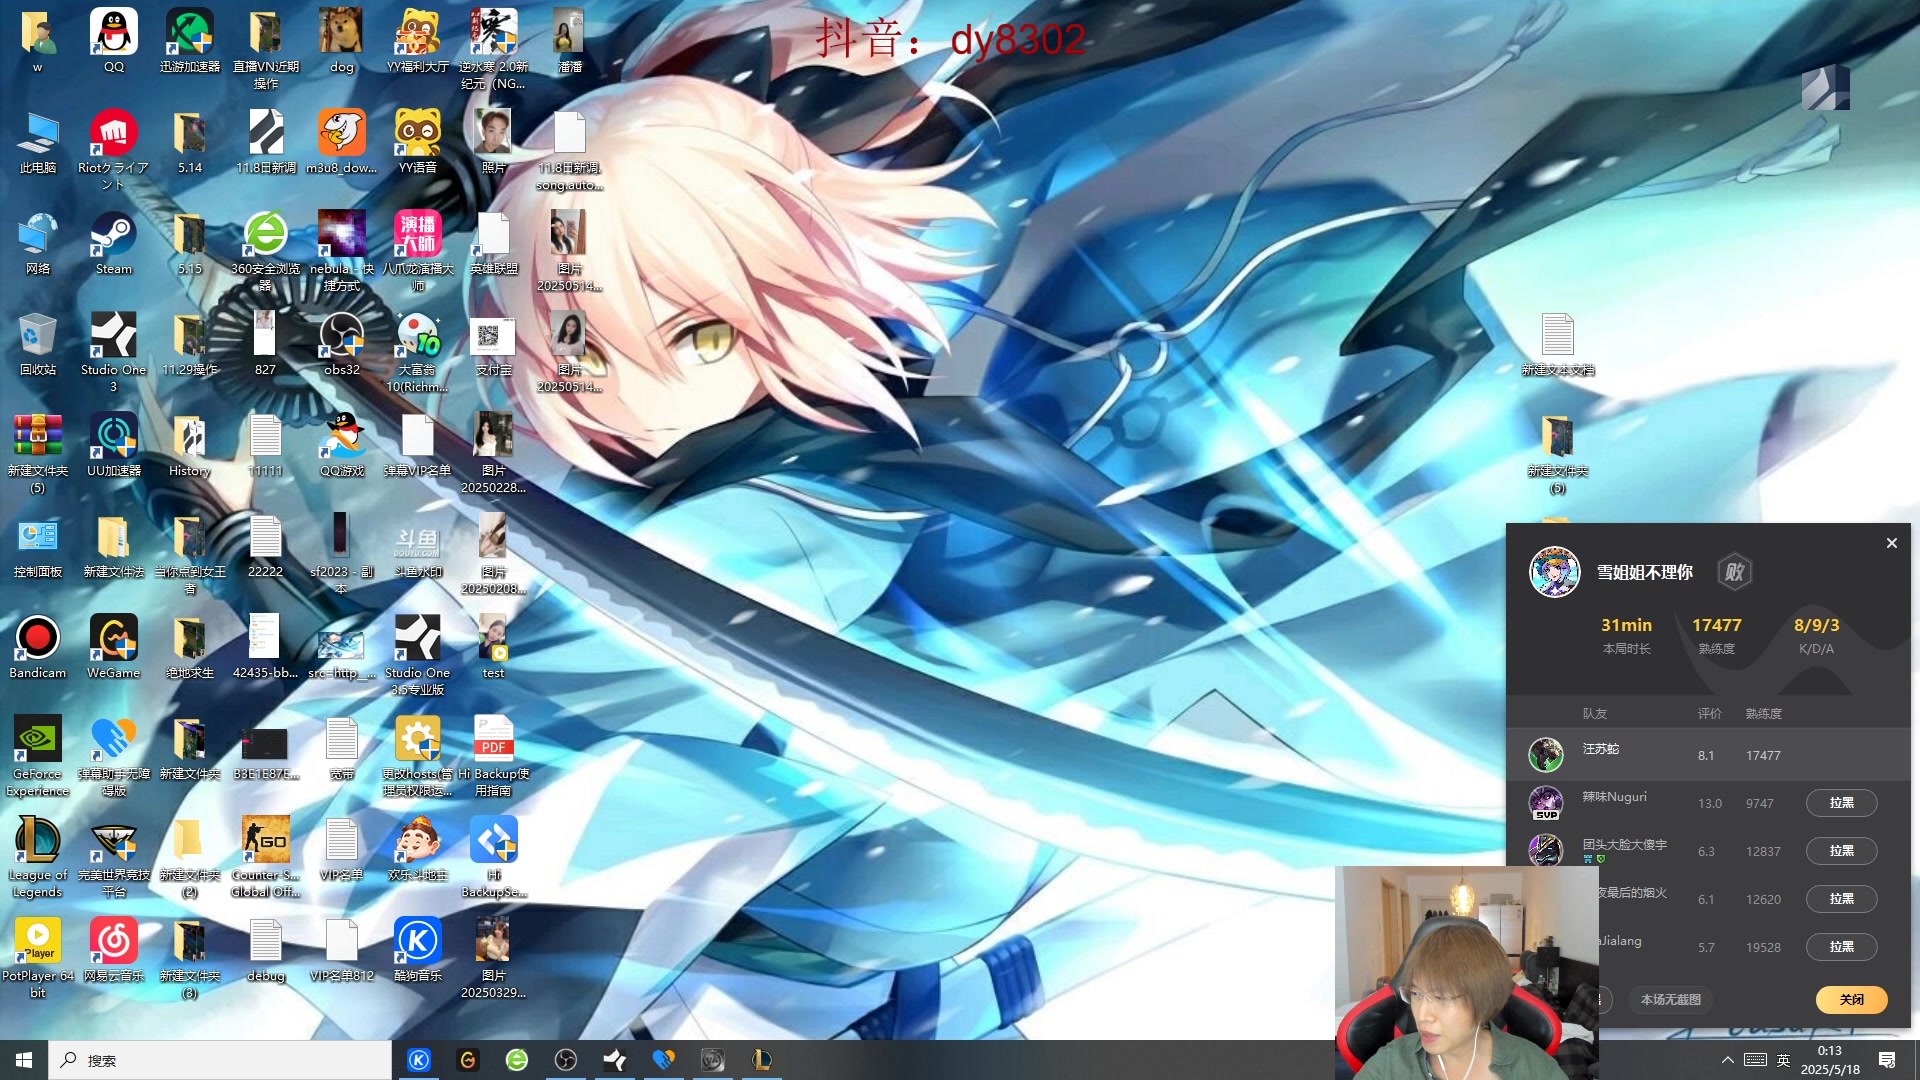Click the 雪姐姐不理你 player avatar

click(1554, 572)
